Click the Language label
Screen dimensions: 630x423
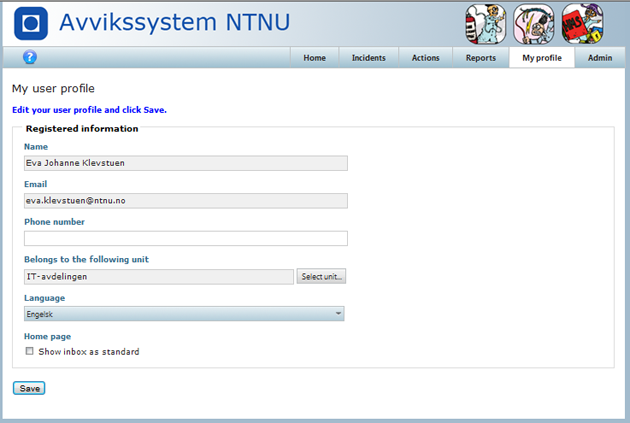44,298
